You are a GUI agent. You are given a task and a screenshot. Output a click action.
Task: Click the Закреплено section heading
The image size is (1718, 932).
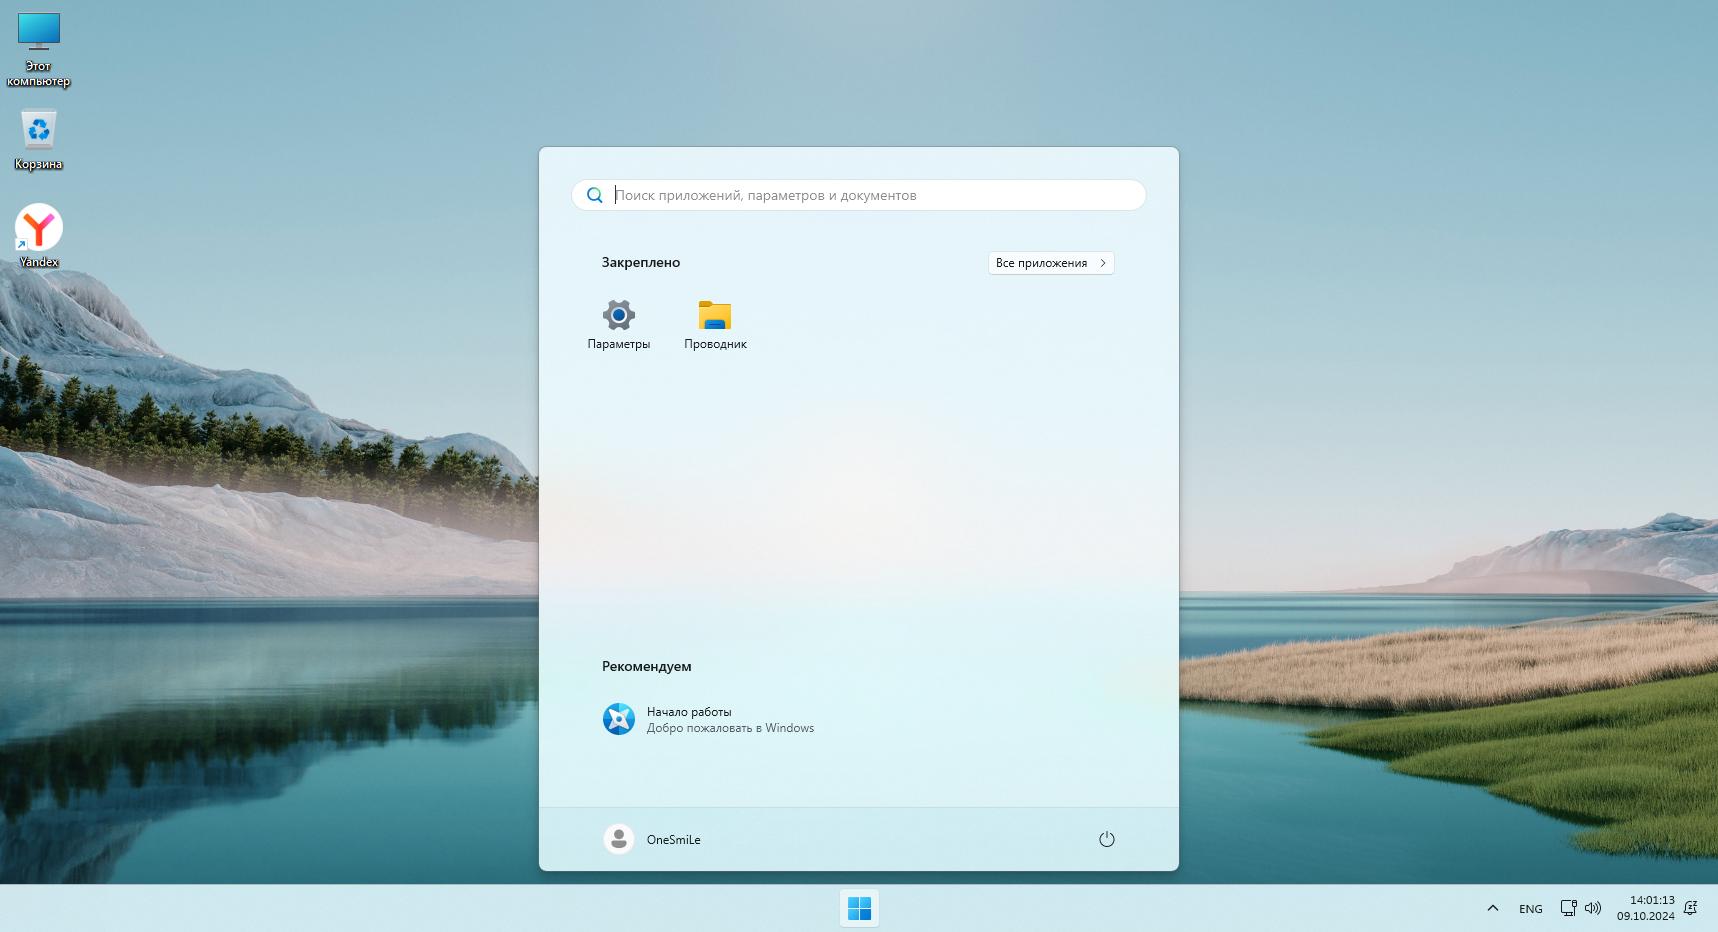[x=641, y=262]
